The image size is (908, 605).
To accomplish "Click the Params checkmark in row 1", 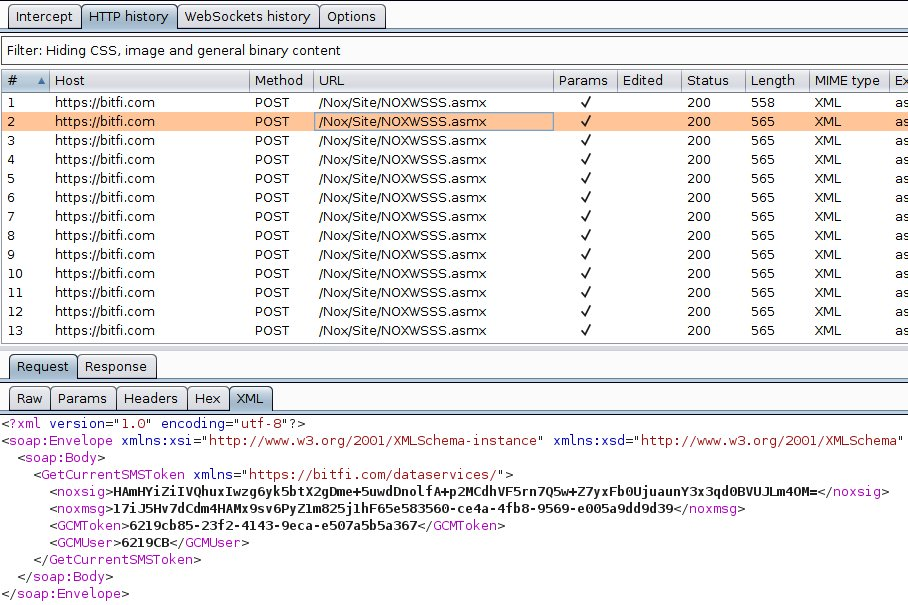I will pos(586,102).
